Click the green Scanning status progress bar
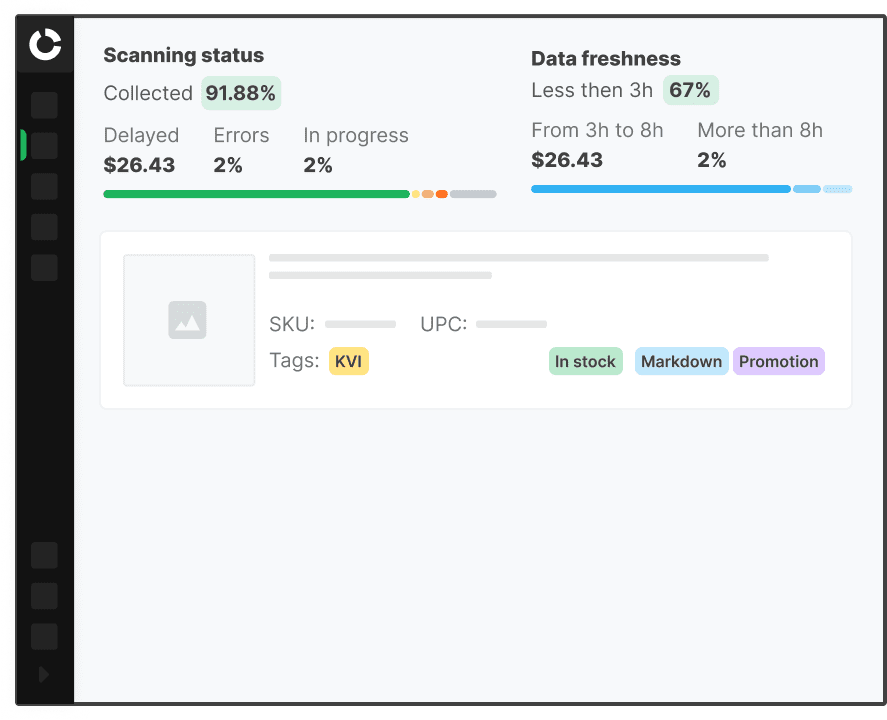The height and width of the screenshot is (720, 887). tap(255, 193)
